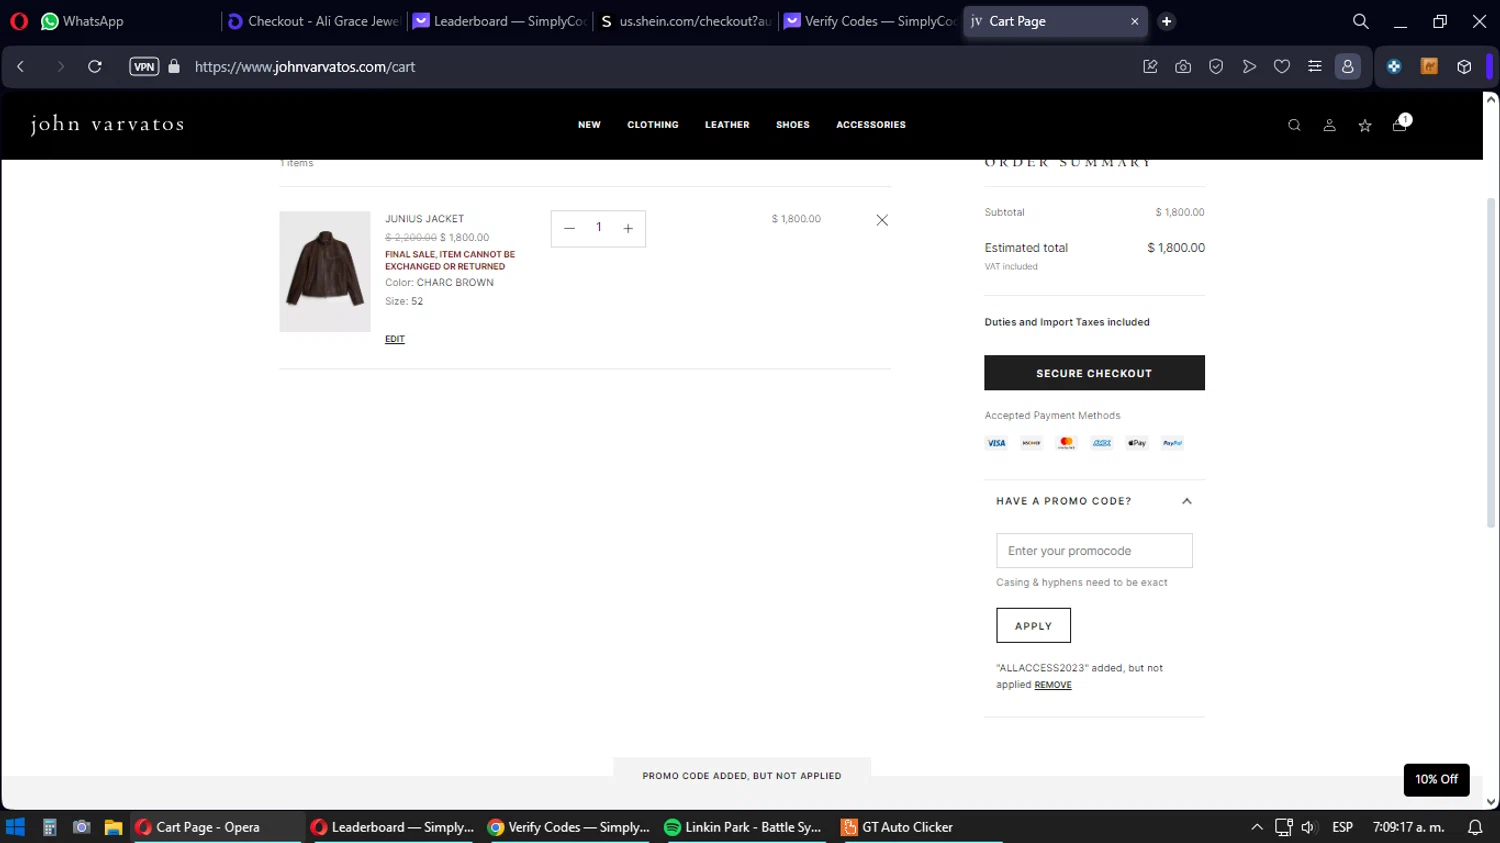Screen dimensions: 1500x843
Task: Click REMOVE link for ALLACCESS2023 code
Action: click(1053, 685)
